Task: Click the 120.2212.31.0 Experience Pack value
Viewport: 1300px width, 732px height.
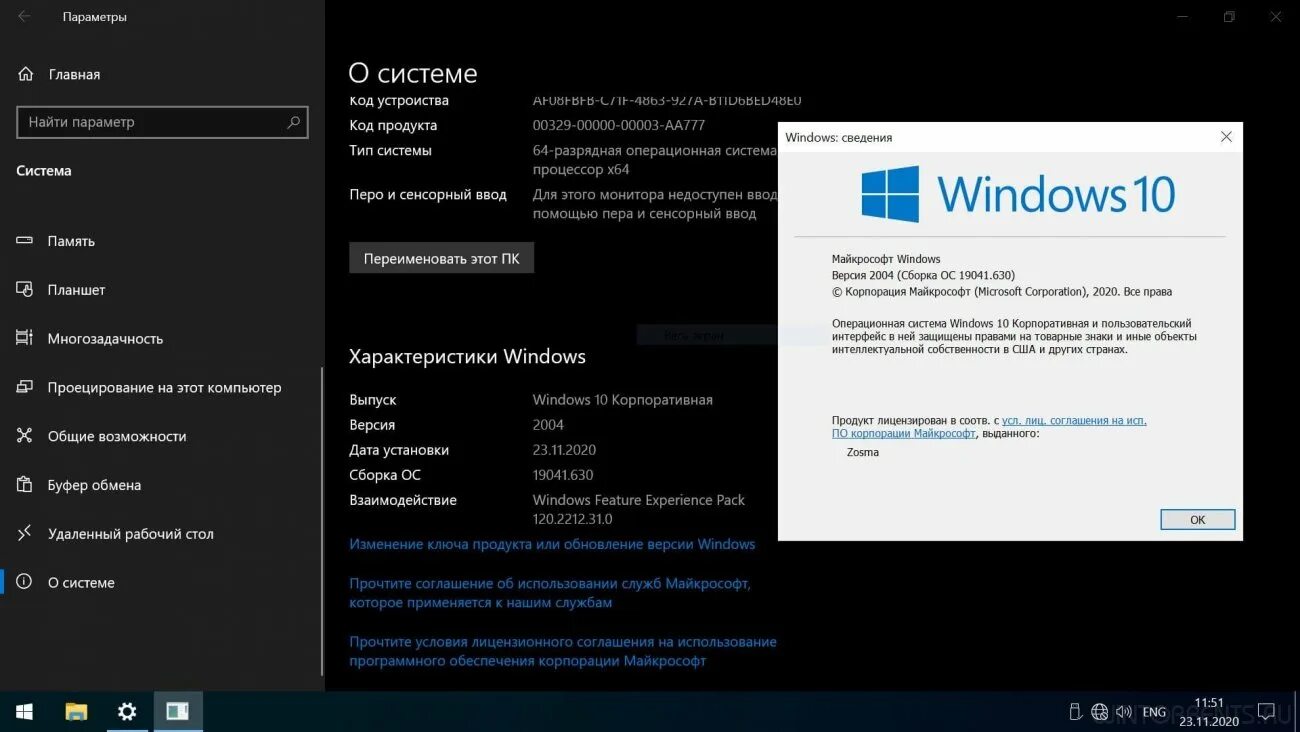Action: [x=573, y=519]
